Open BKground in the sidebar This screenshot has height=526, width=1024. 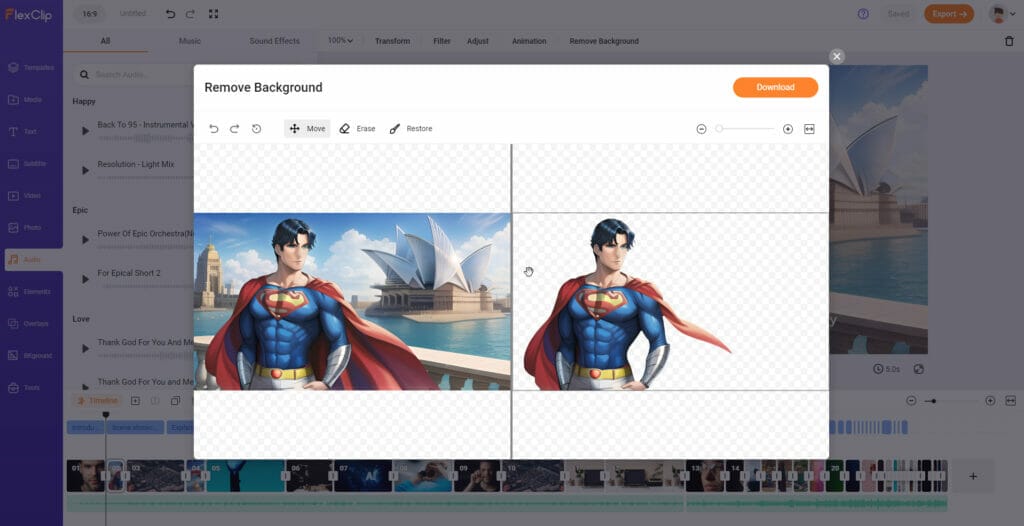pos(31,355)
